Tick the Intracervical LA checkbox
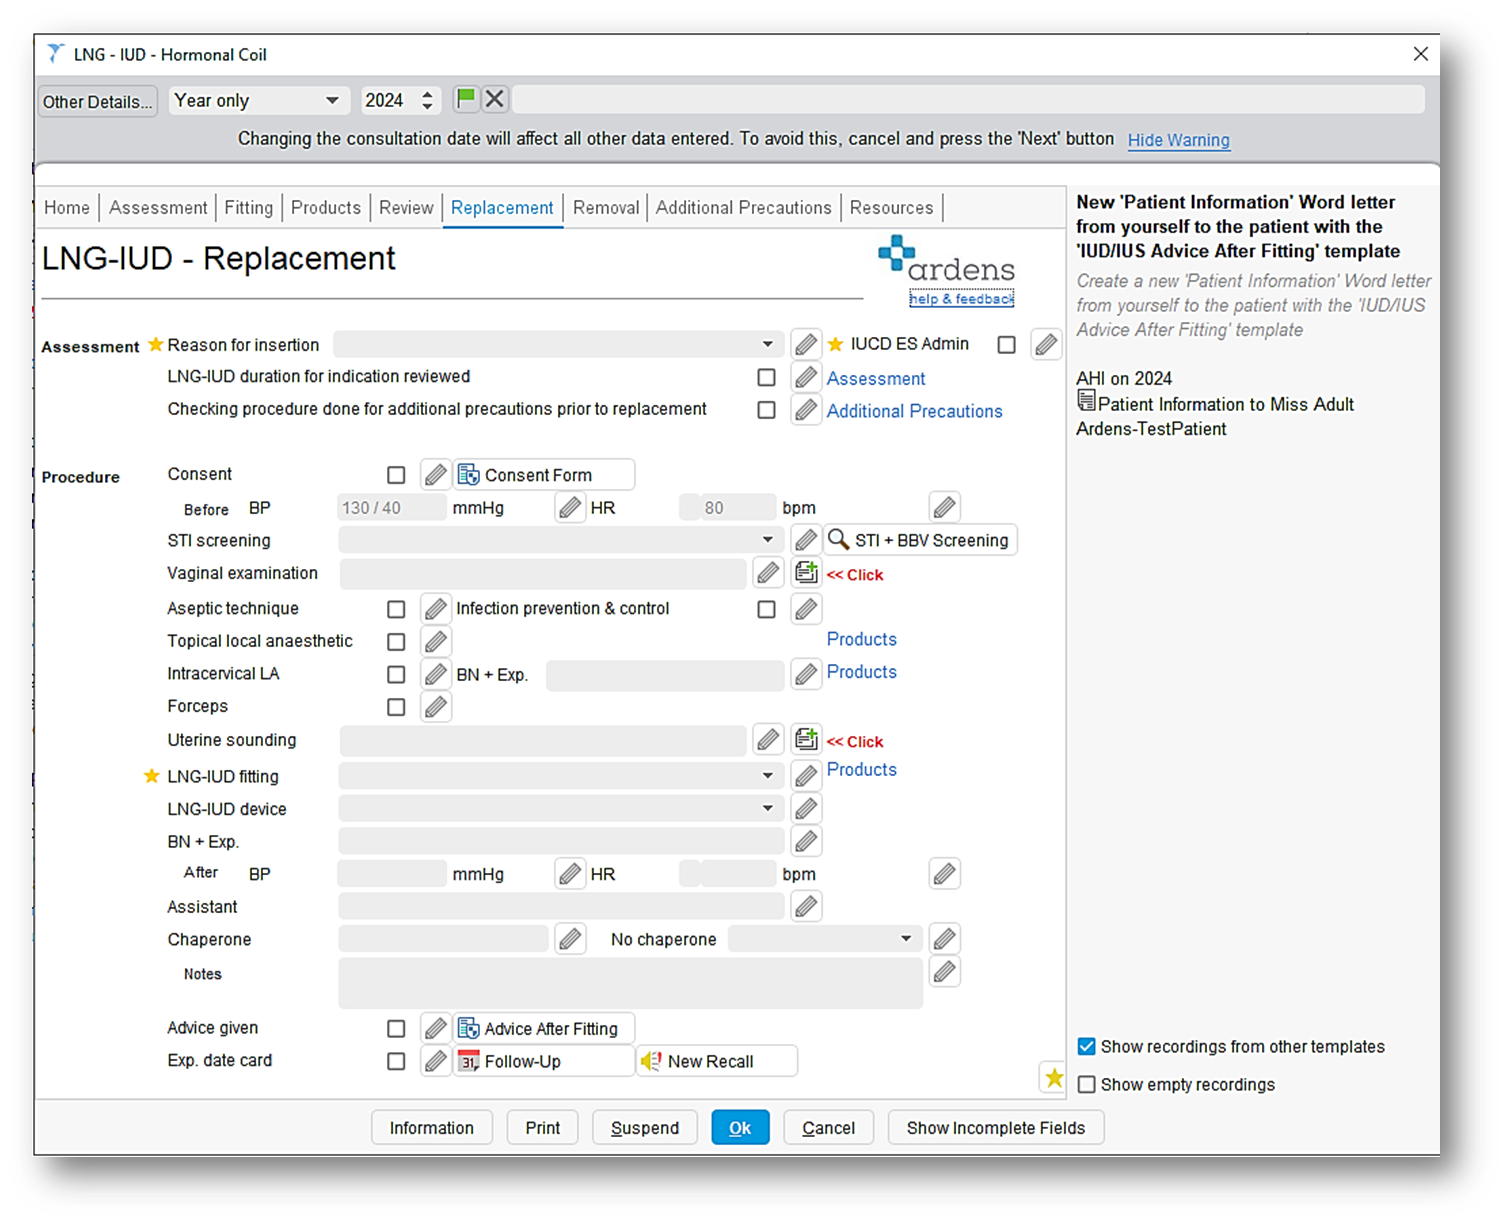 (396, 675)
